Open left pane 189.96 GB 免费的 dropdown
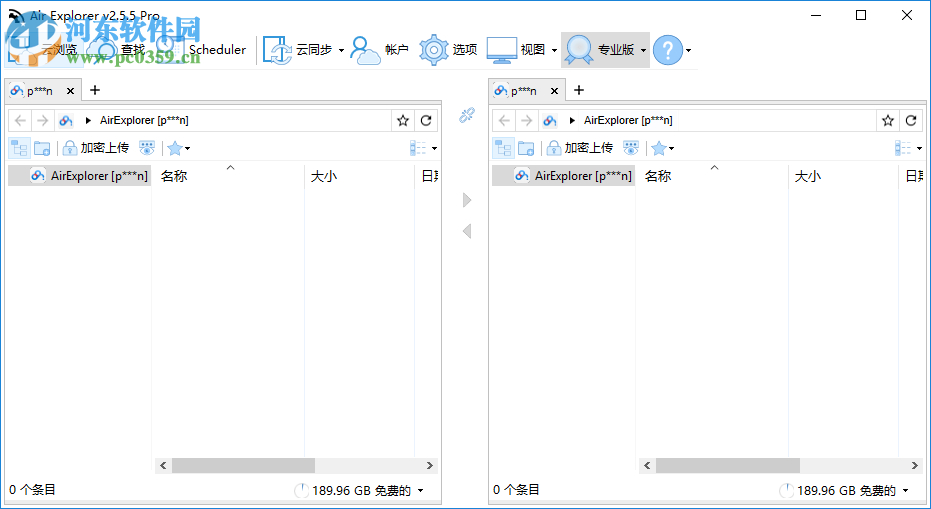The image size is (931, 509). tap(420, 491)
